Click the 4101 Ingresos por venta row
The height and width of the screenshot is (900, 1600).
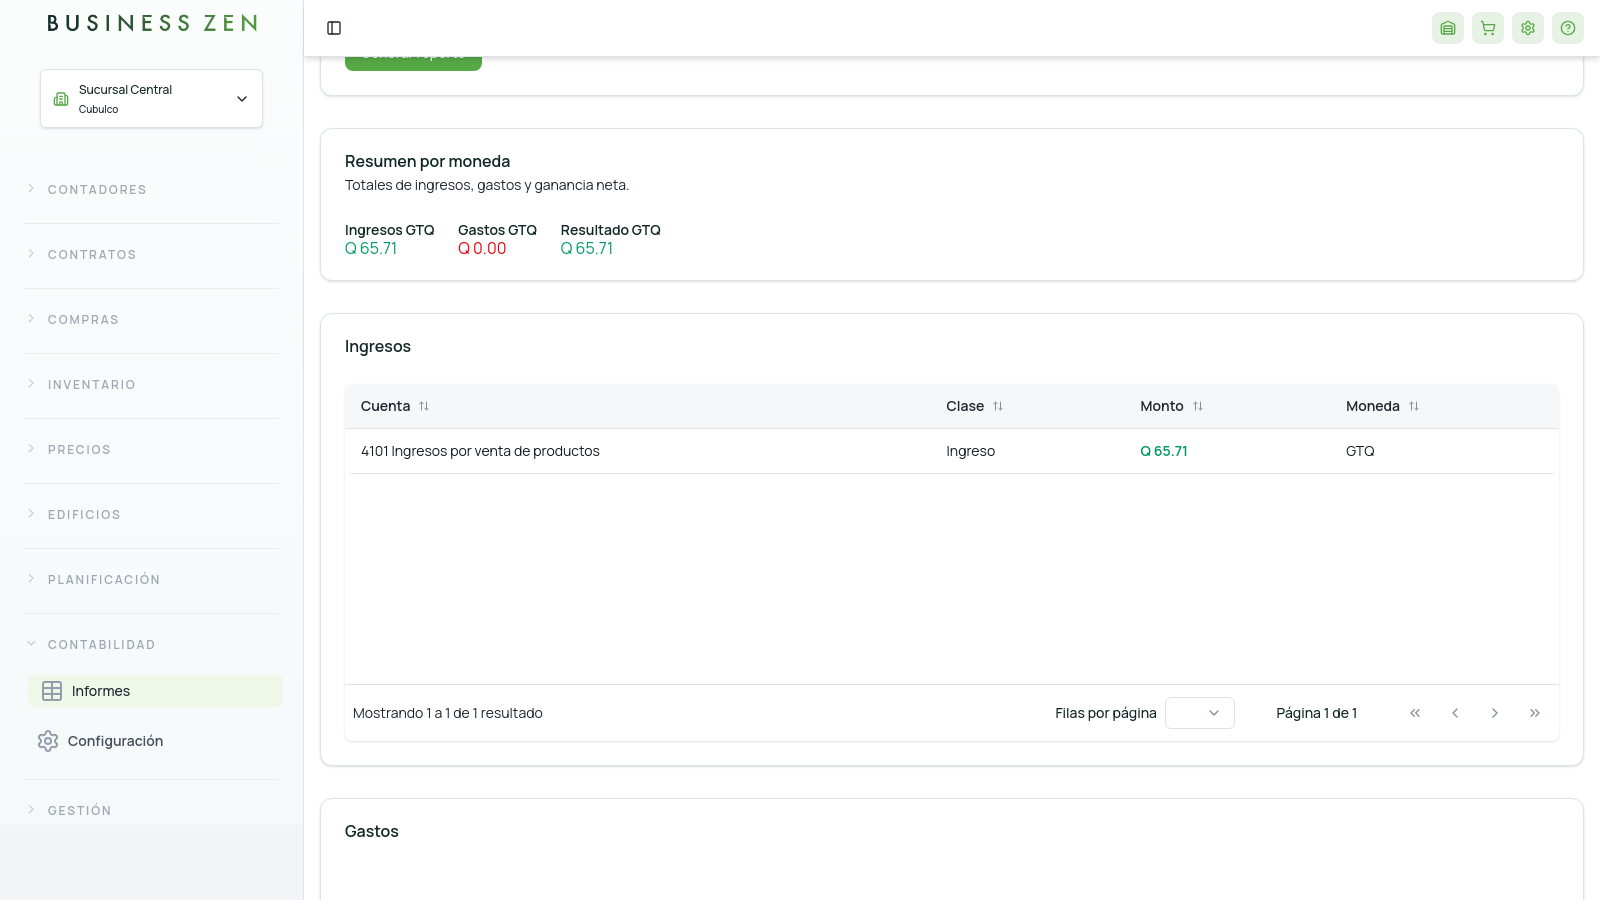[x=952, y=451]
